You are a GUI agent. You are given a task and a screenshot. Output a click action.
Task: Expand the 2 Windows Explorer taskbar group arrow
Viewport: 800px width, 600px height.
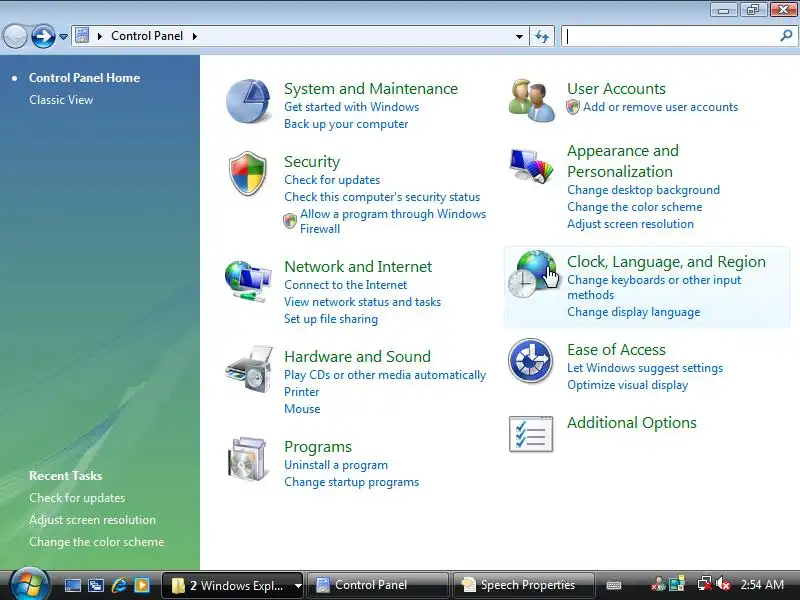click(x=298, y=586)
